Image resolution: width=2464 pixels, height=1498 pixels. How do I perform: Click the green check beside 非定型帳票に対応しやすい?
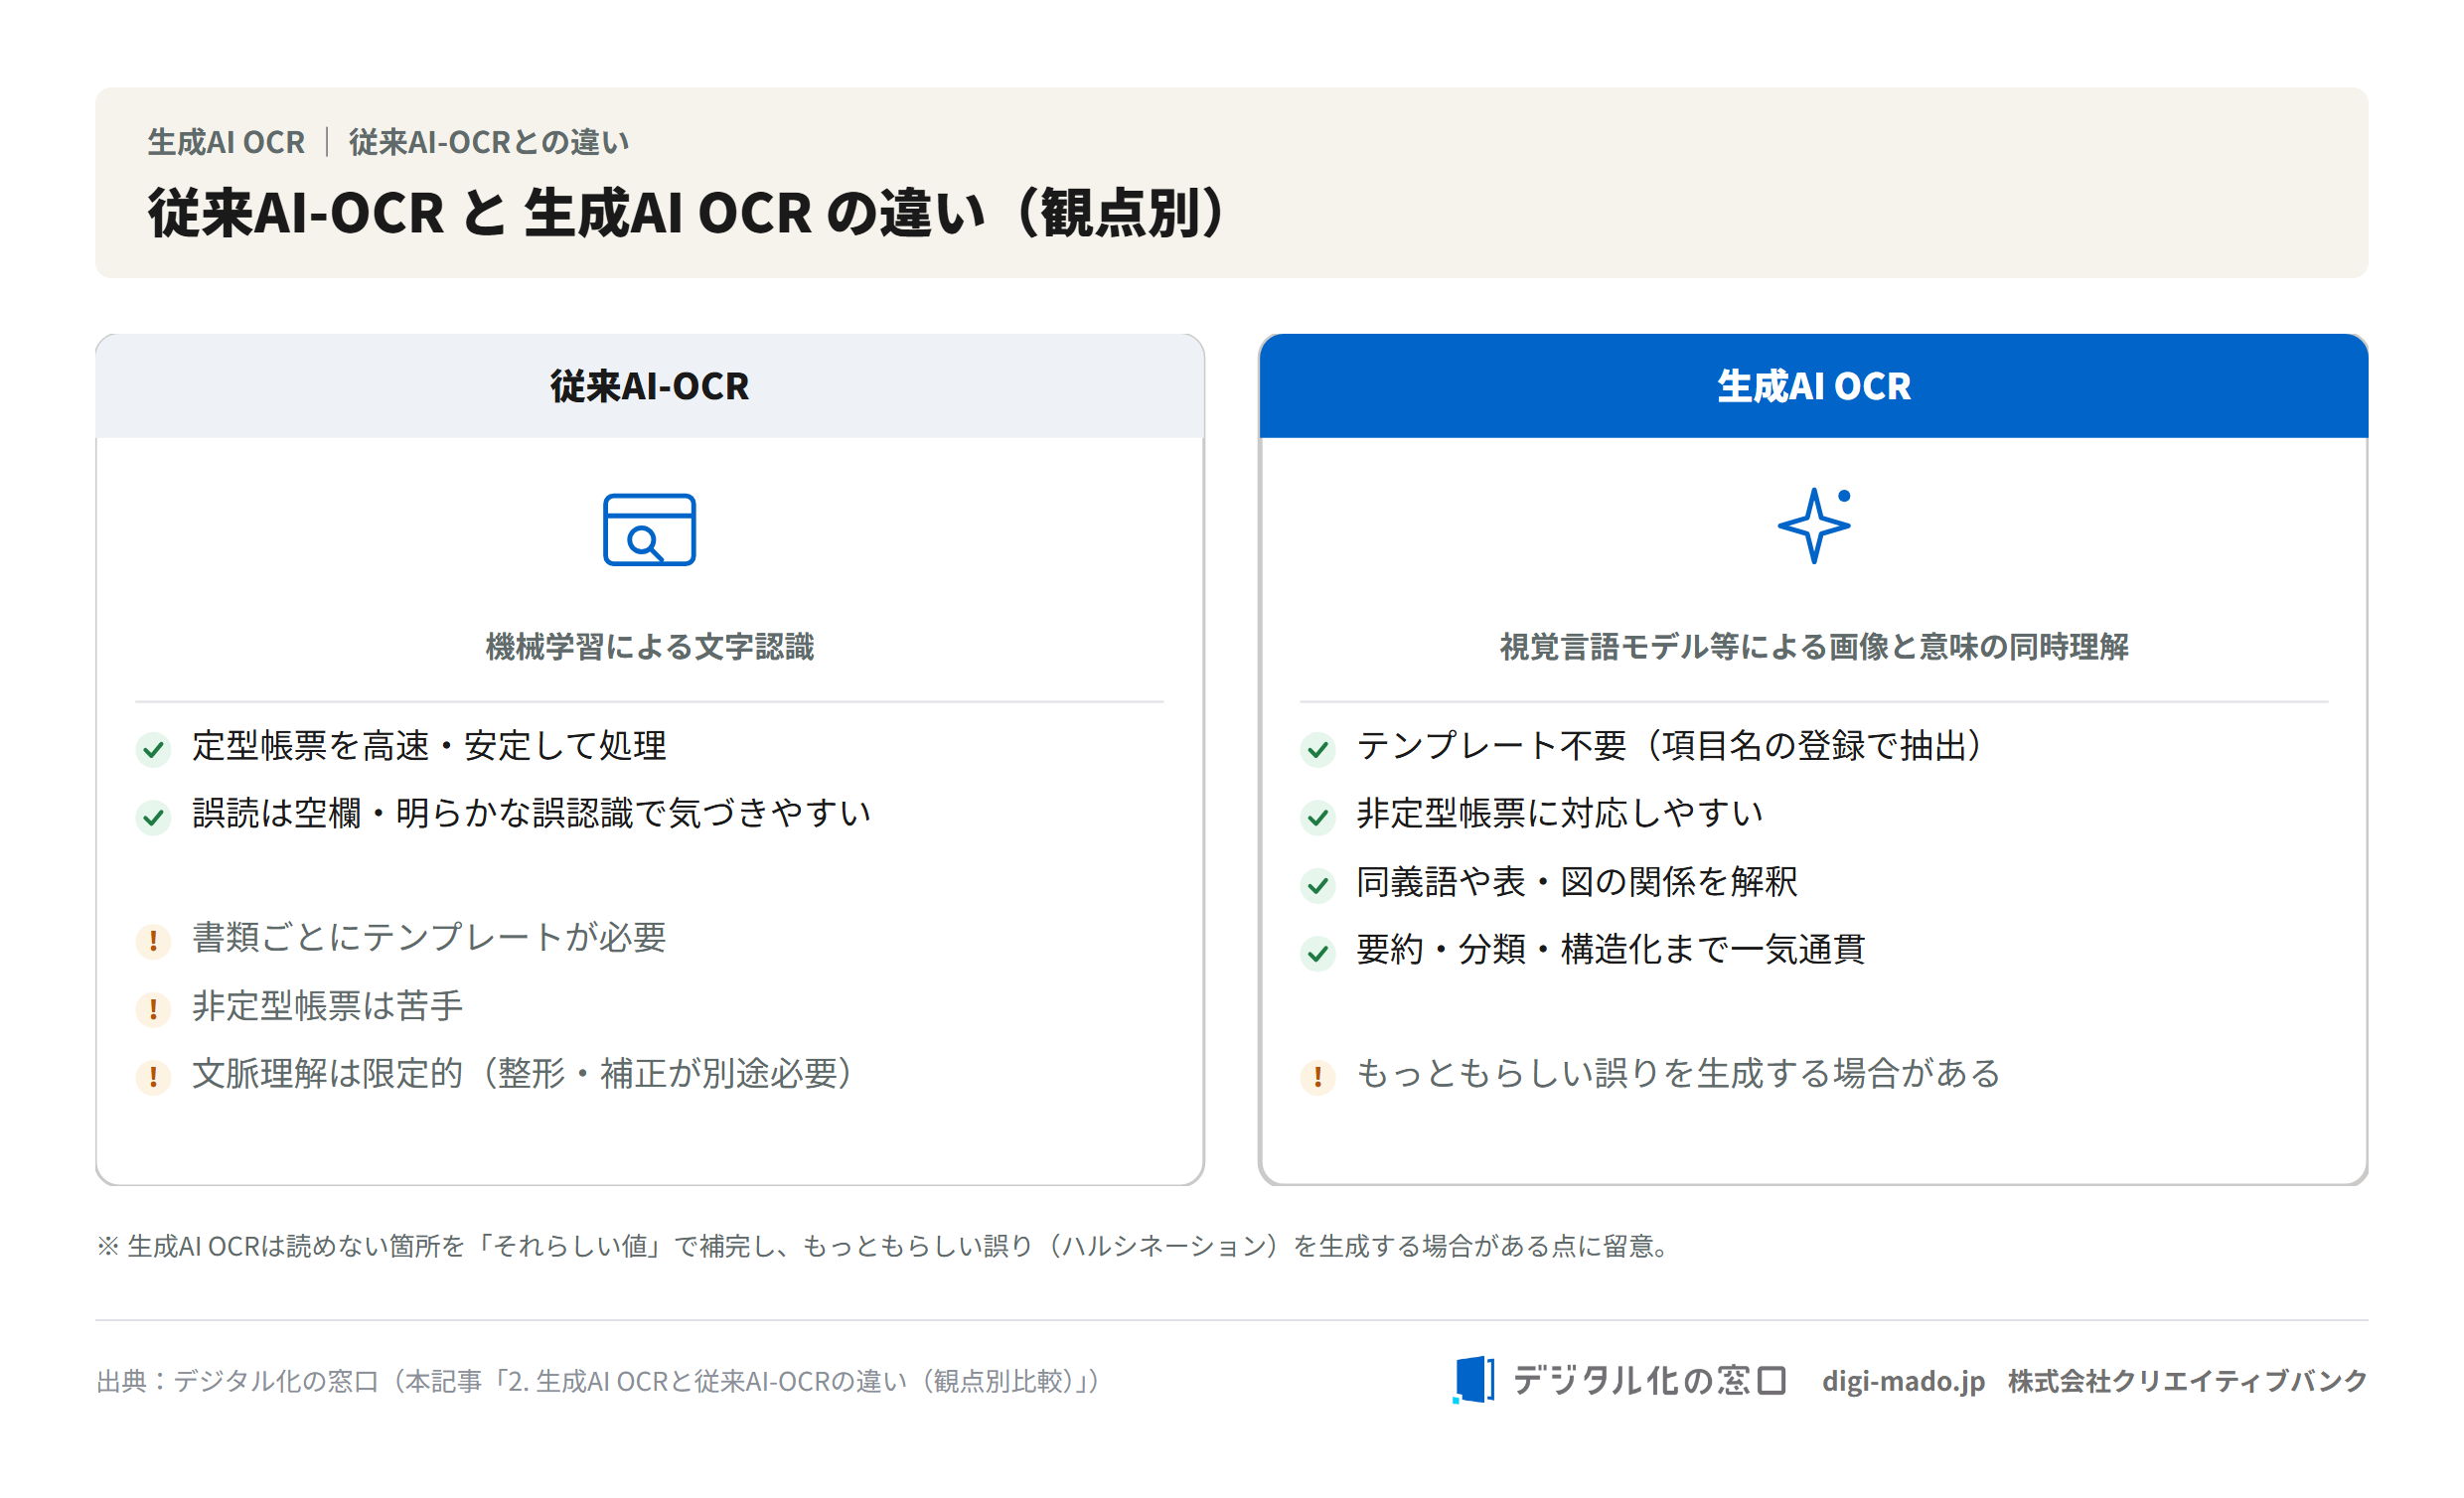[x=1318, y=816]
